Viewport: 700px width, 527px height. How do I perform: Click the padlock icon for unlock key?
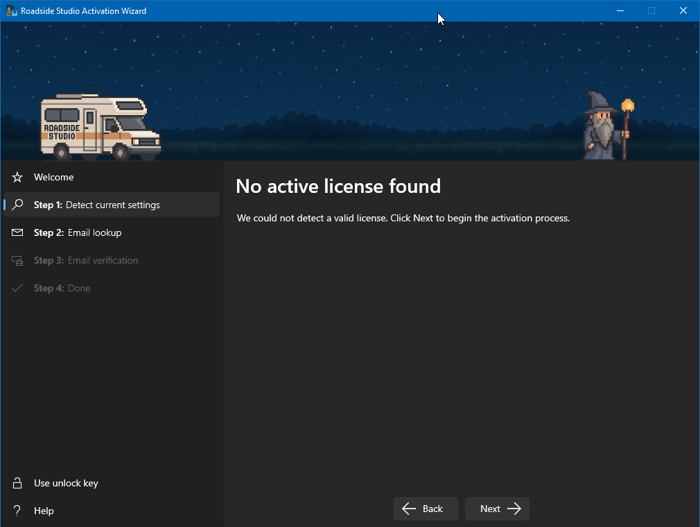click(17, 483)
